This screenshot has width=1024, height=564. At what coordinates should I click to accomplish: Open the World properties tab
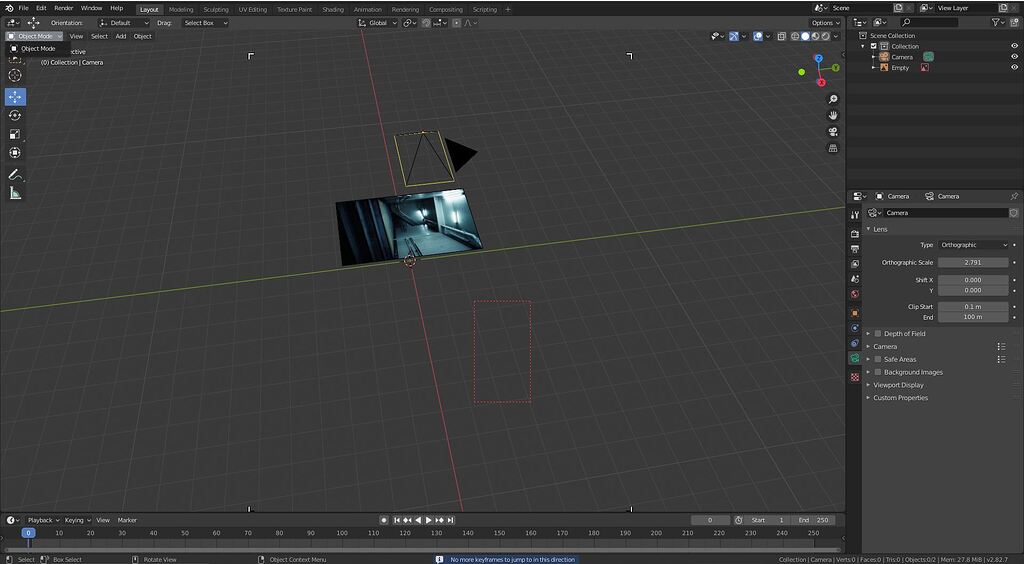855,294
